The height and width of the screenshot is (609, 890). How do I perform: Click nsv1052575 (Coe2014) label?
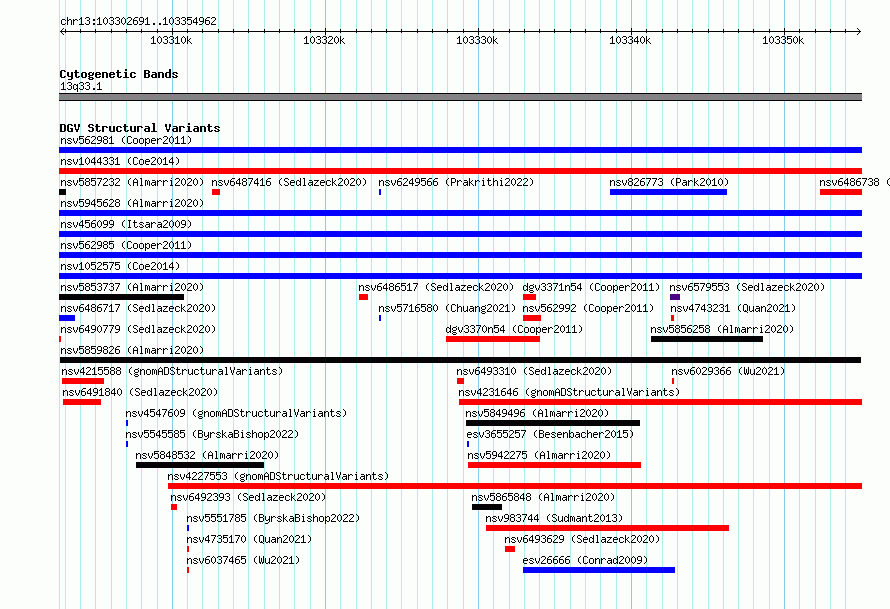(x=120, y=266)
